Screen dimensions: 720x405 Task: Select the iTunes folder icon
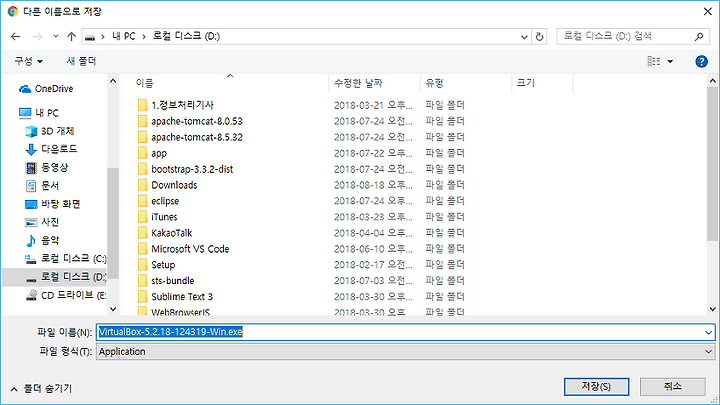(x=143, y=217)
